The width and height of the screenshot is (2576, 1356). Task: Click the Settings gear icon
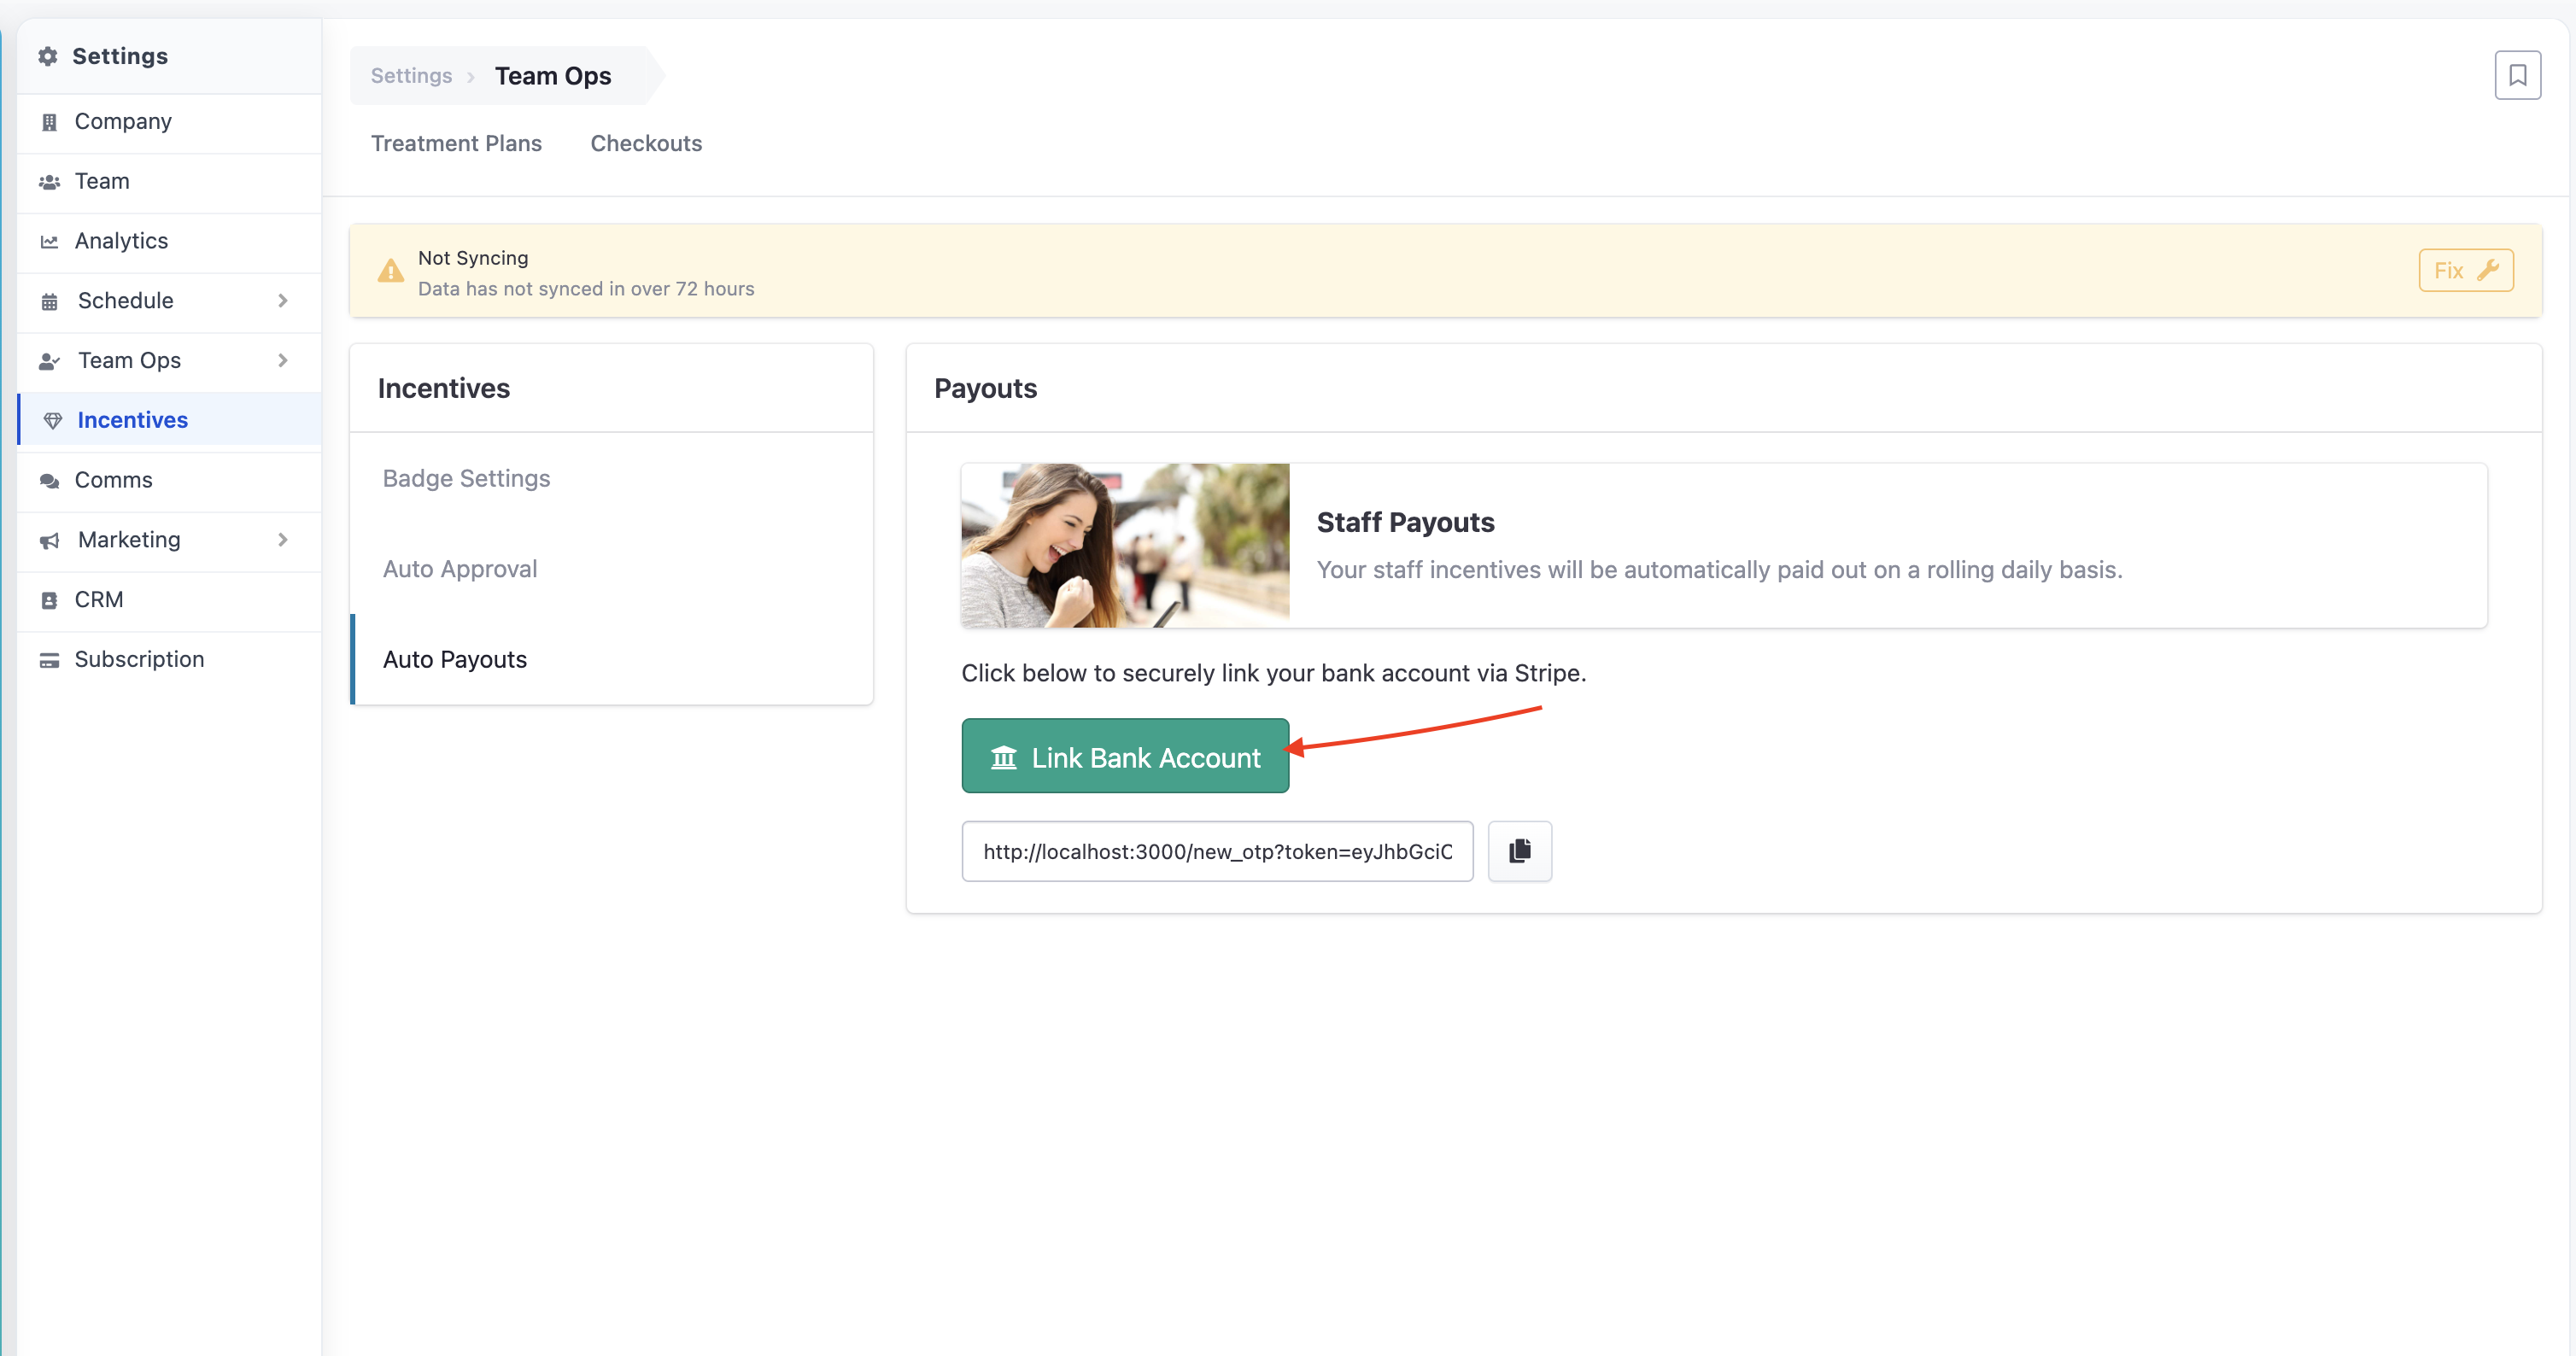click(48, 56)
